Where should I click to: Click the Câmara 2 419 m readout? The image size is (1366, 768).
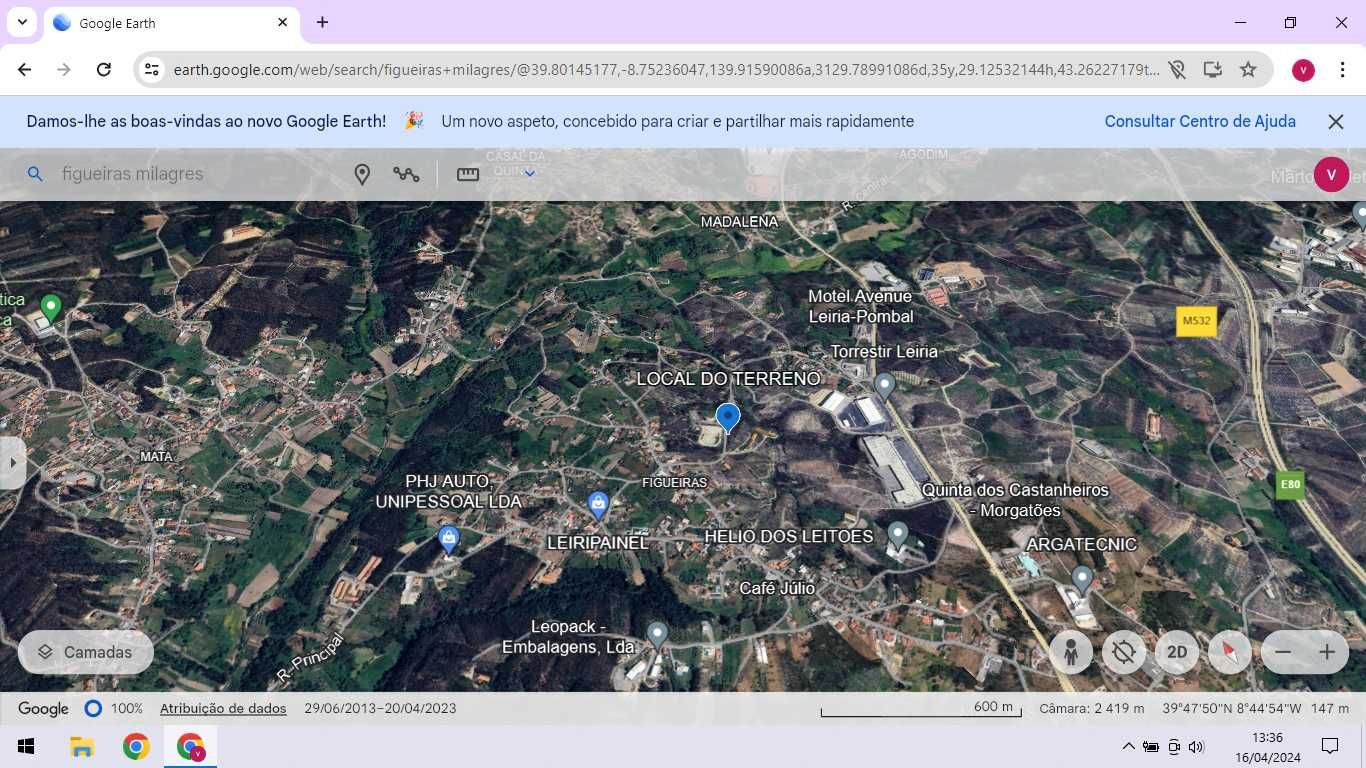1092,708
